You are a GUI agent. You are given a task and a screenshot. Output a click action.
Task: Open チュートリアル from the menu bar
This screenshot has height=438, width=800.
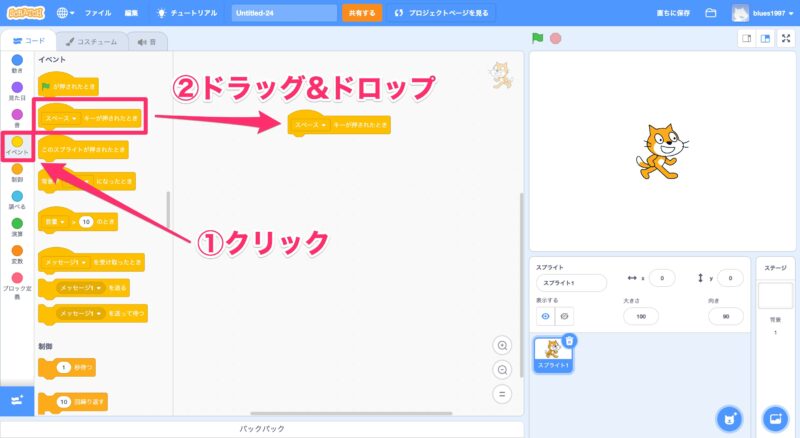(x=187, y=13)
